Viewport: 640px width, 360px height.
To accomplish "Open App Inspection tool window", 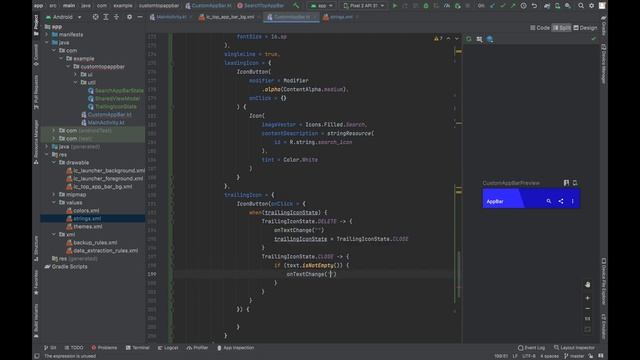I will (236, 348).
